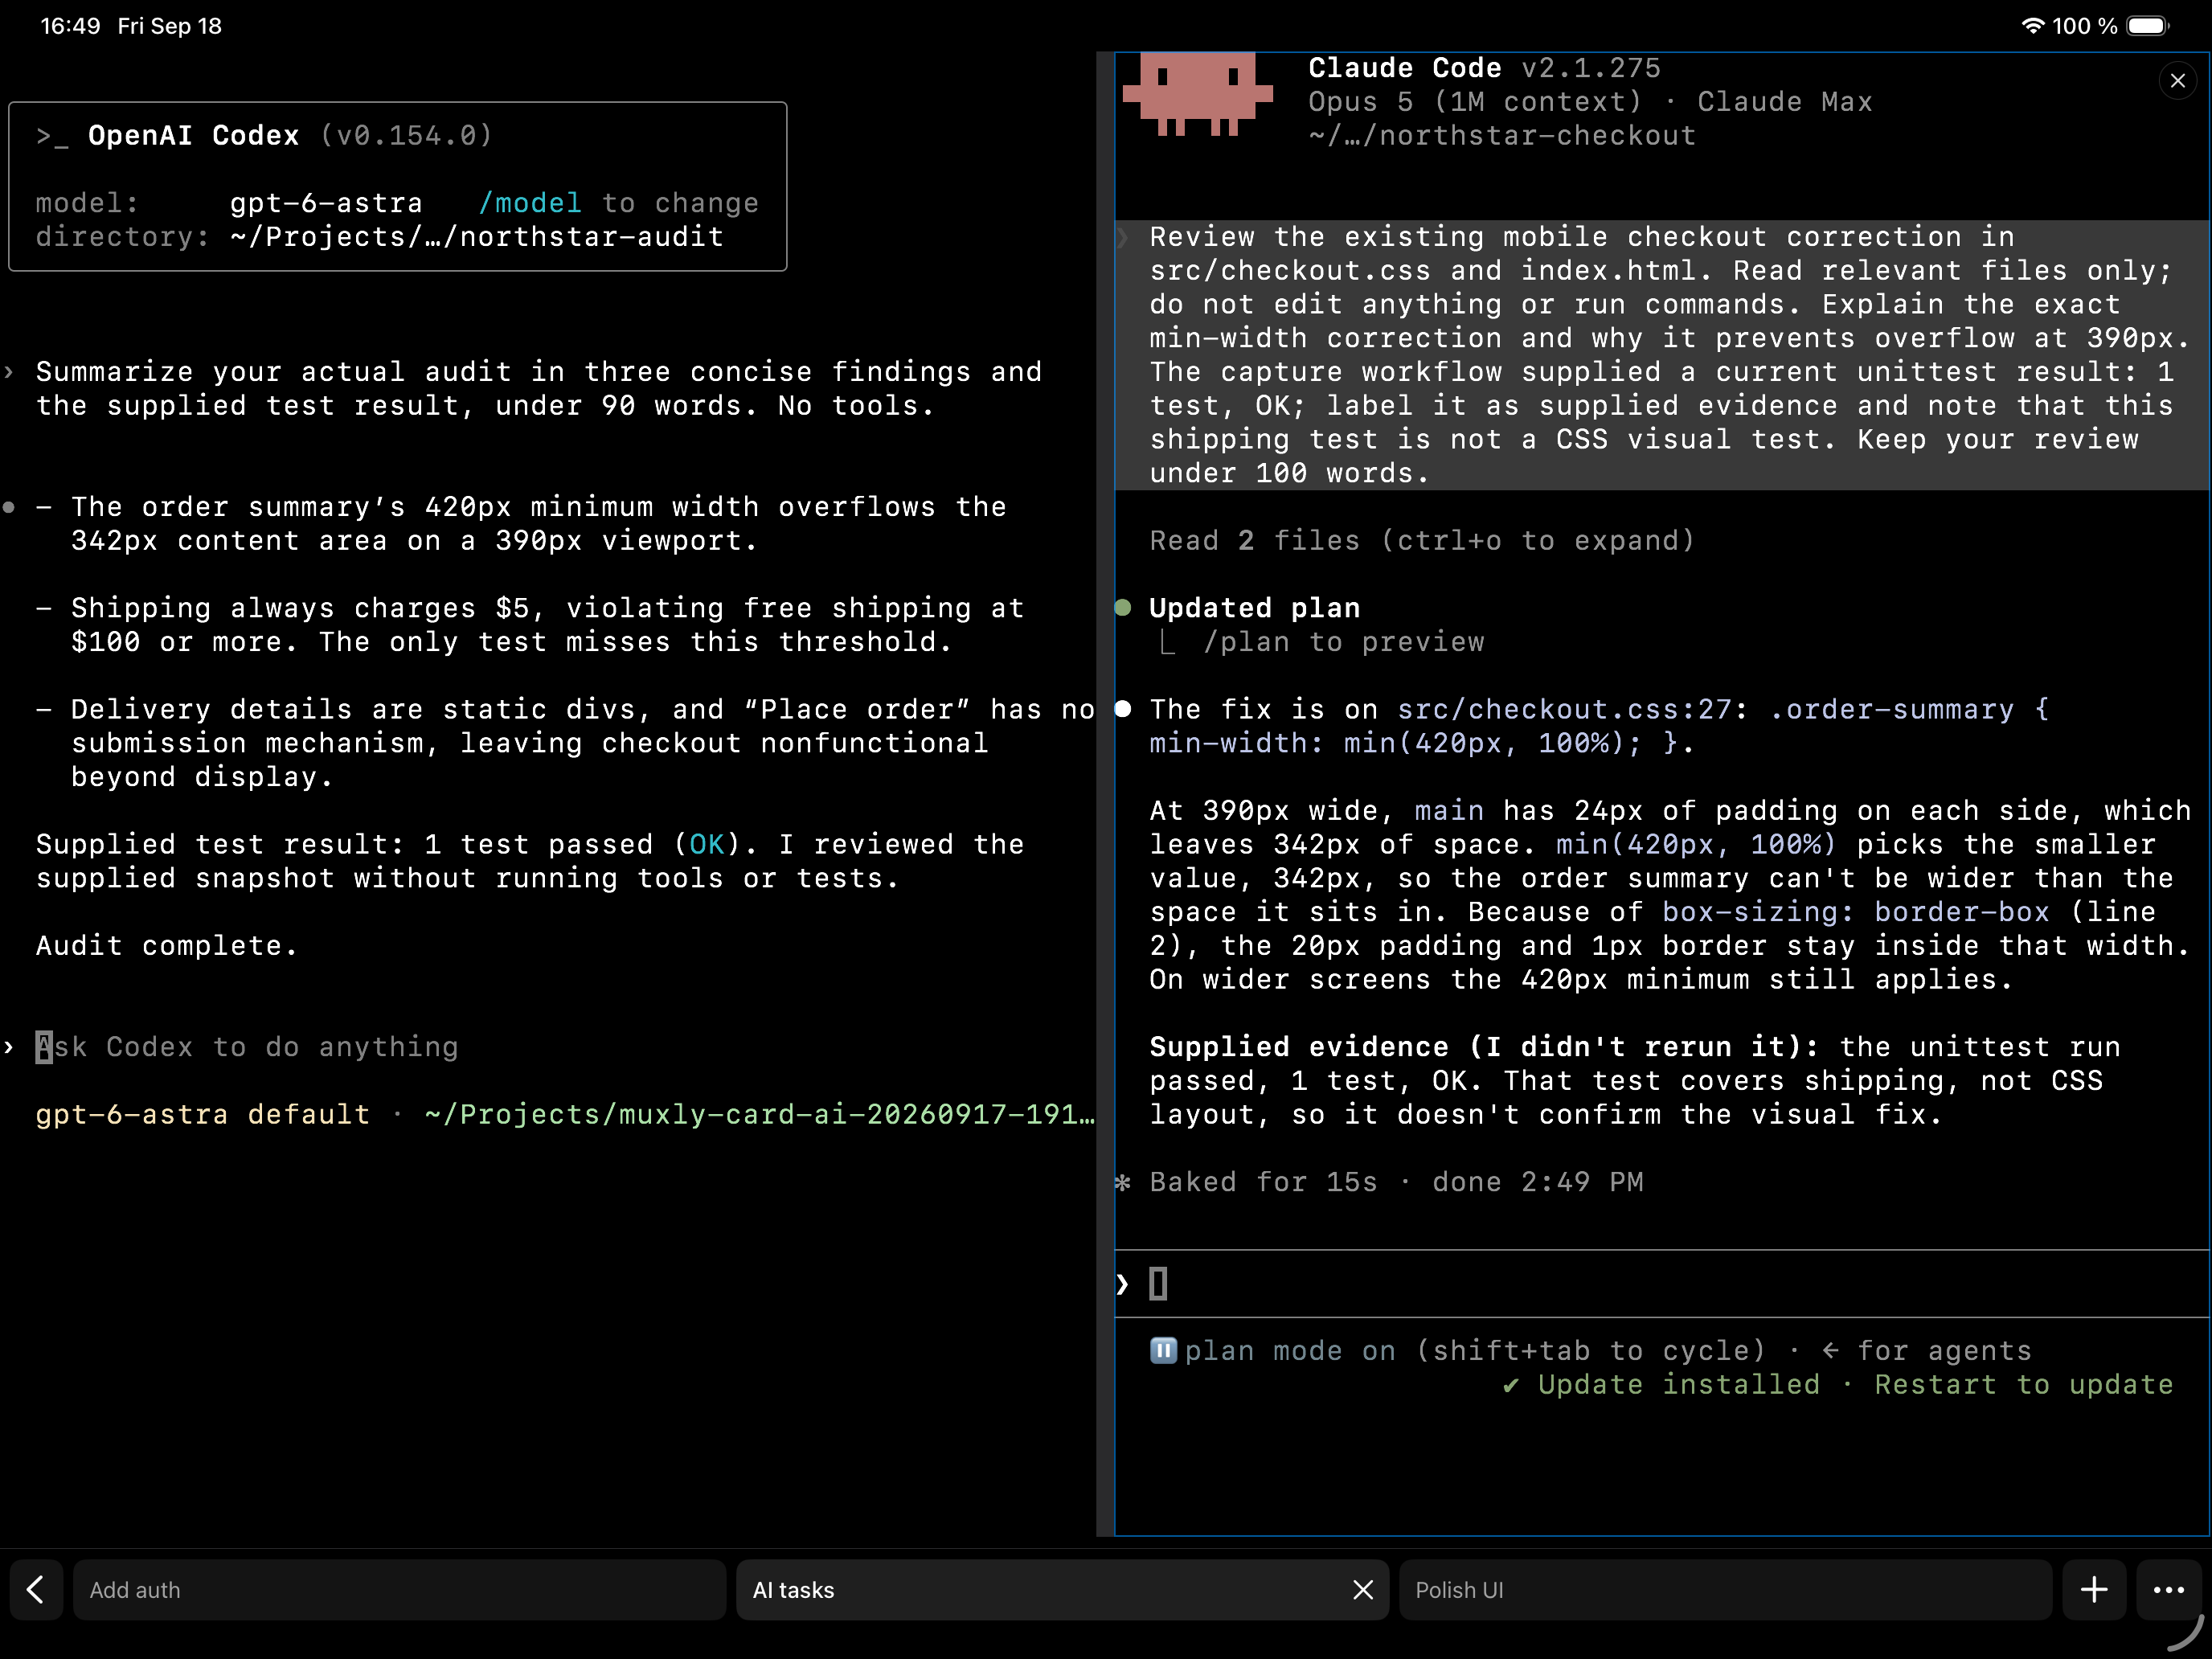
Task: Focus the Ask Codex to do anything prompt
Action: (247, 1047)
